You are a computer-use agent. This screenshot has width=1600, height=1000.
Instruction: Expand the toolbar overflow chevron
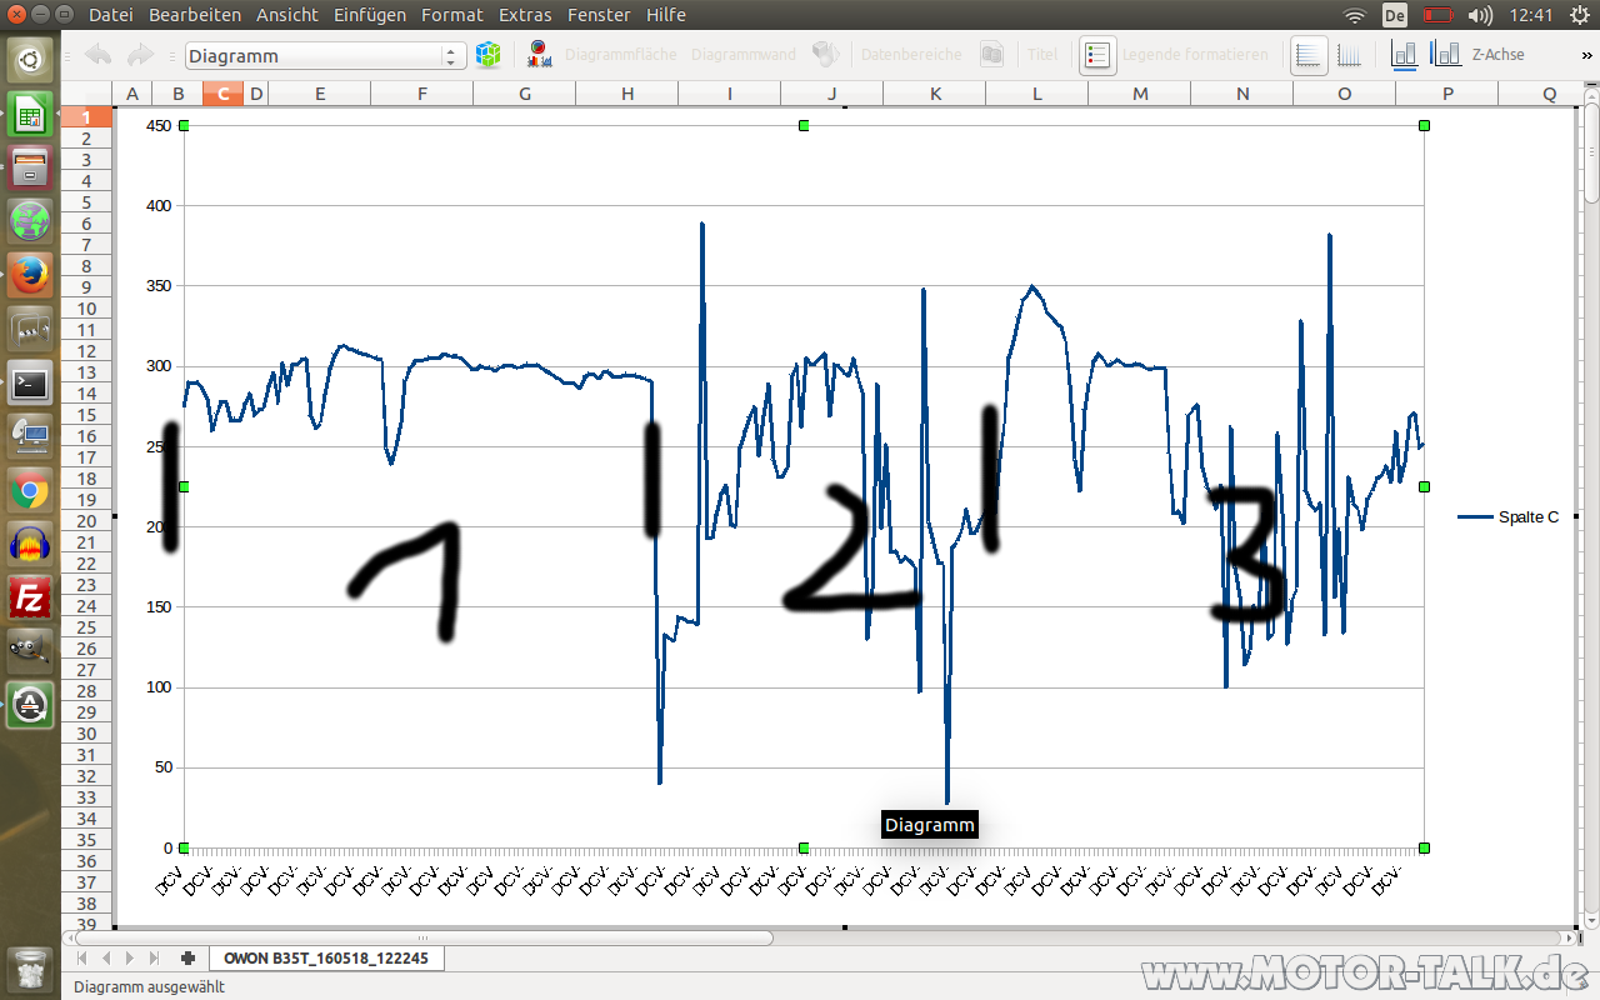point(1586,55)
